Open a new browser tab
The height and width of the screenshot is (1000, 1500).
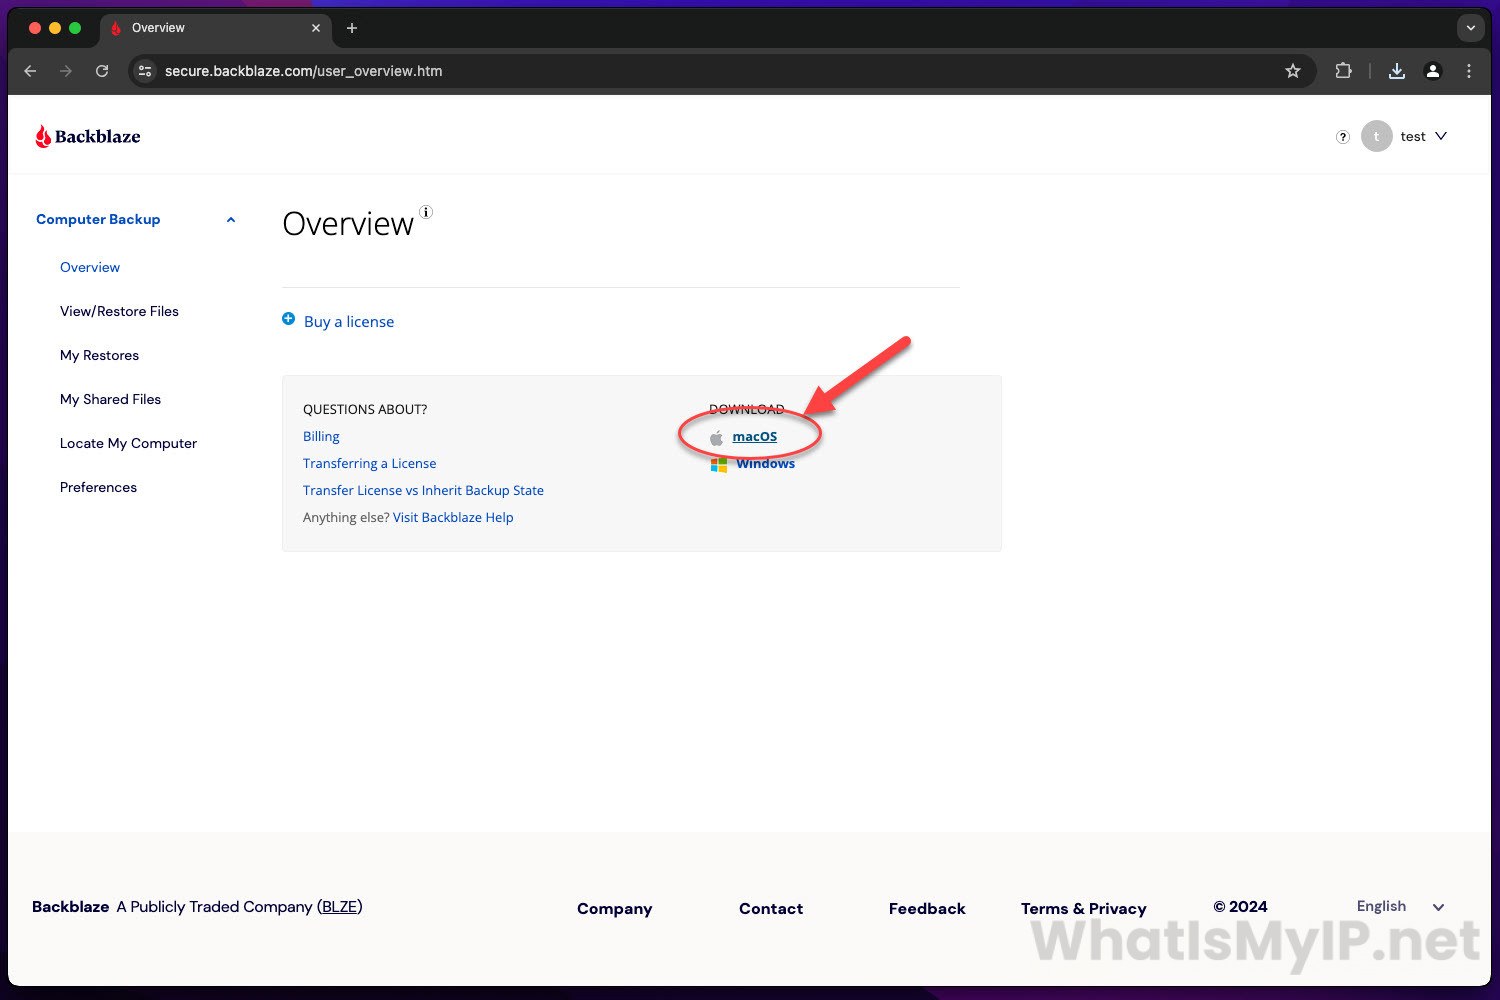point(352,28)
